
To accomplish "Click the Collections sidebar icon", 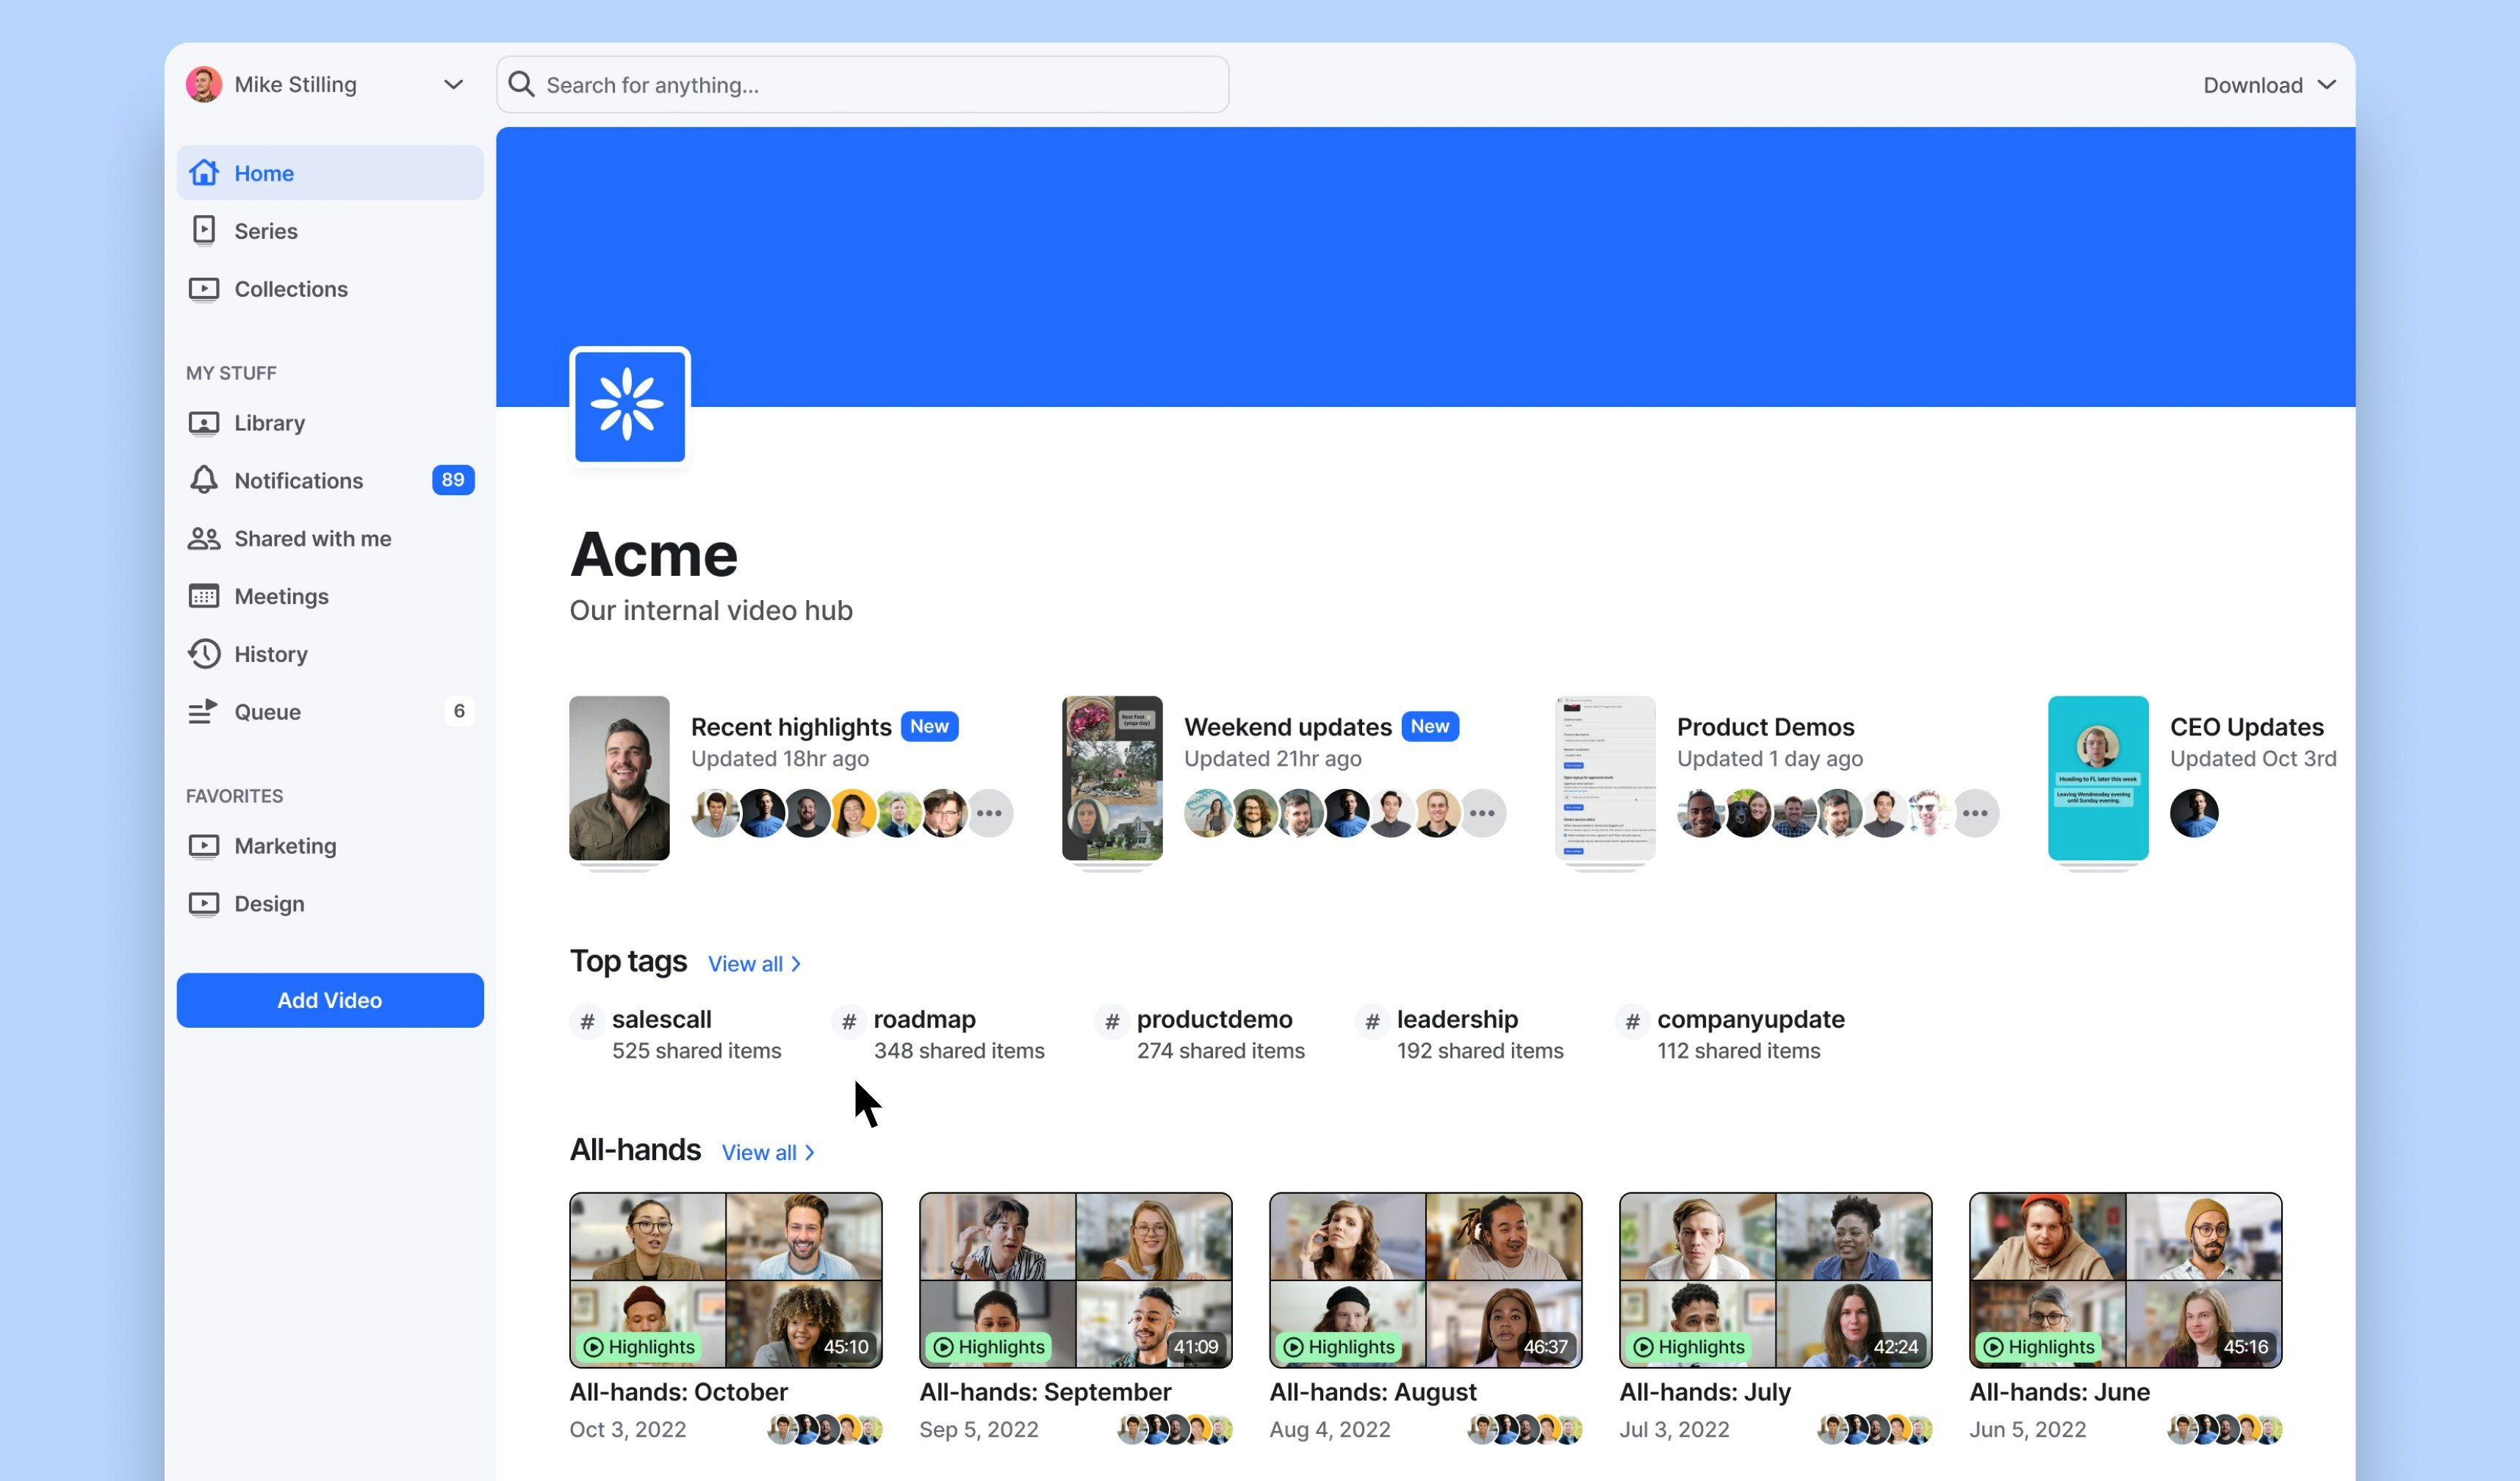I will [204, 289].
